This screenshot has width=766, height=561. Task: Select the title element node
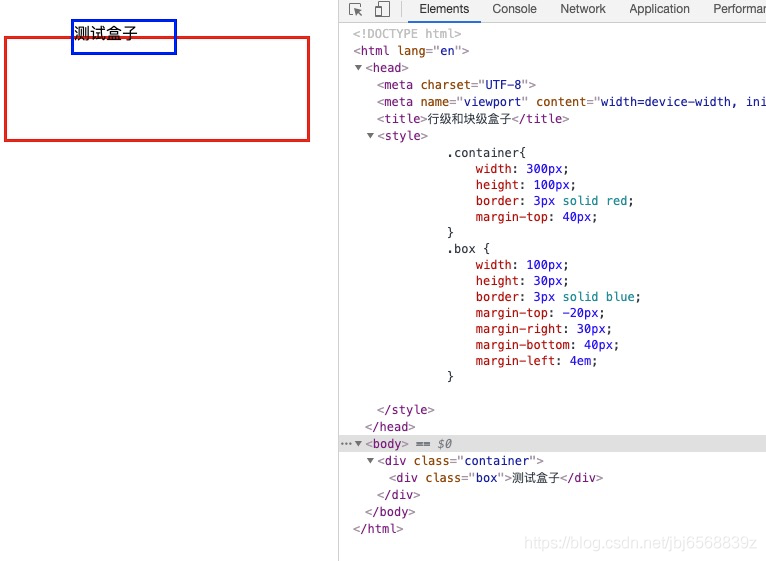(473, 119)
